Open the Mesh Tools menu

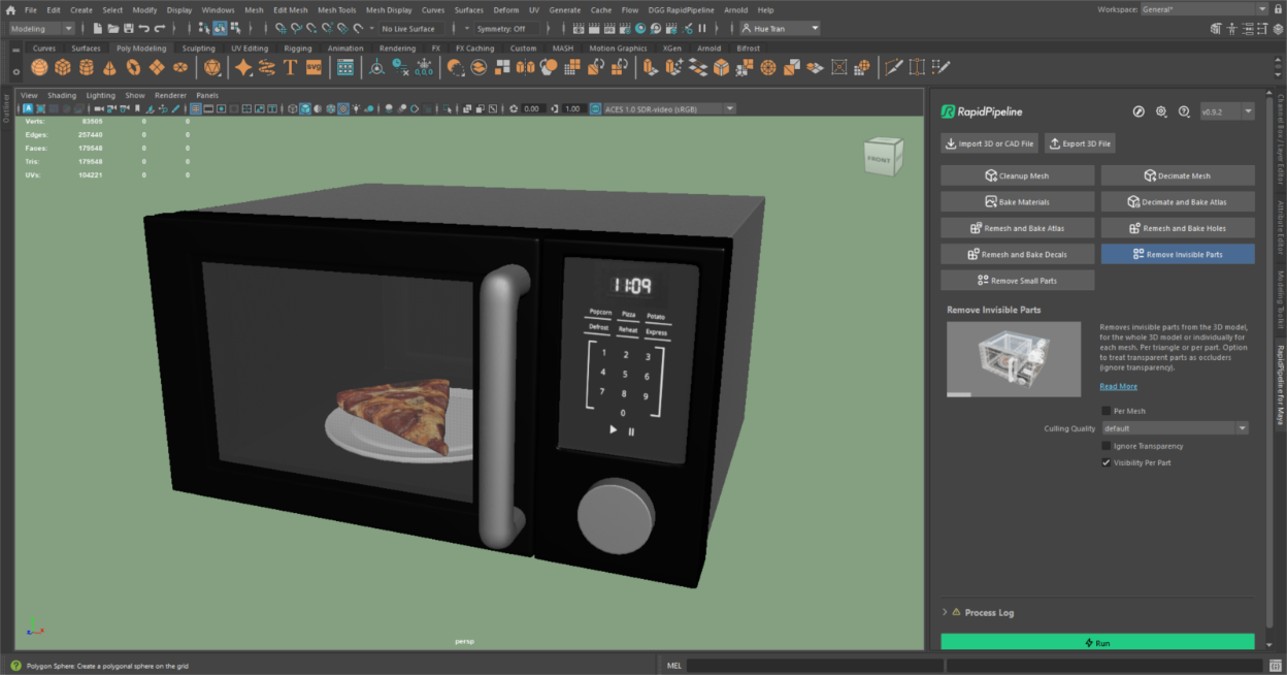point(337,10)
